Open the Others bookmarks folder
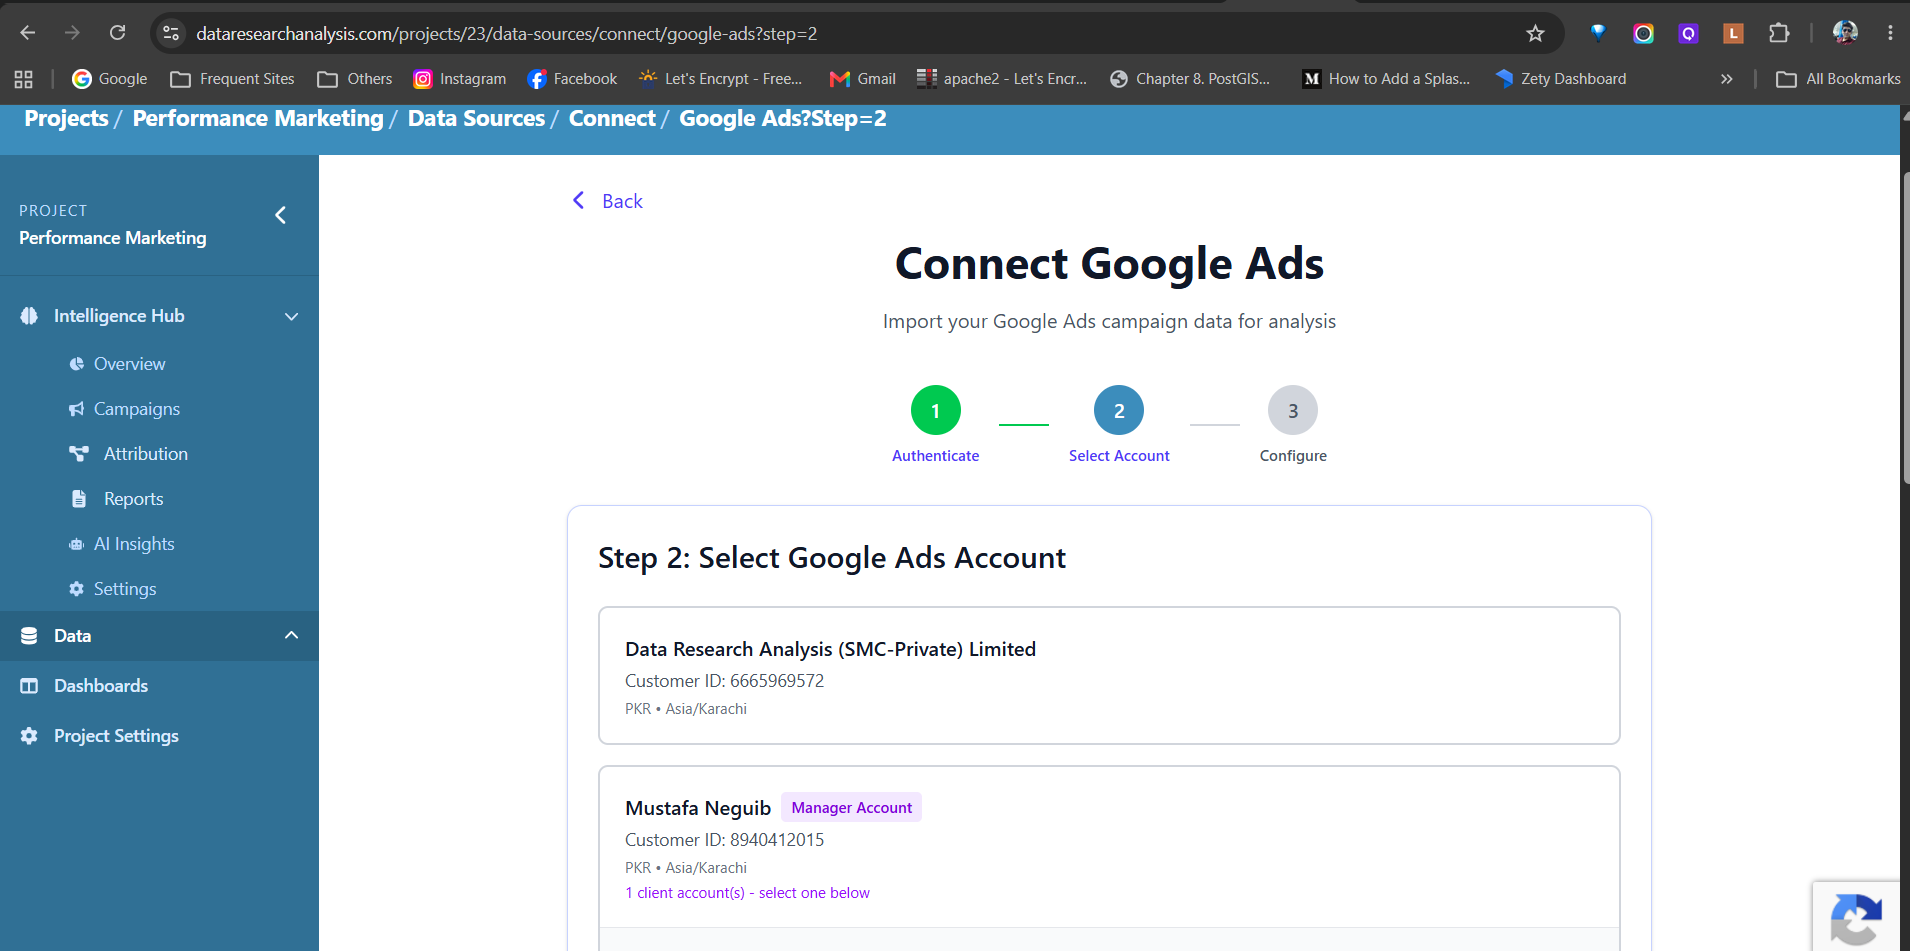Viewport: 1910px width, 951px height. click(x=355, y=79)
